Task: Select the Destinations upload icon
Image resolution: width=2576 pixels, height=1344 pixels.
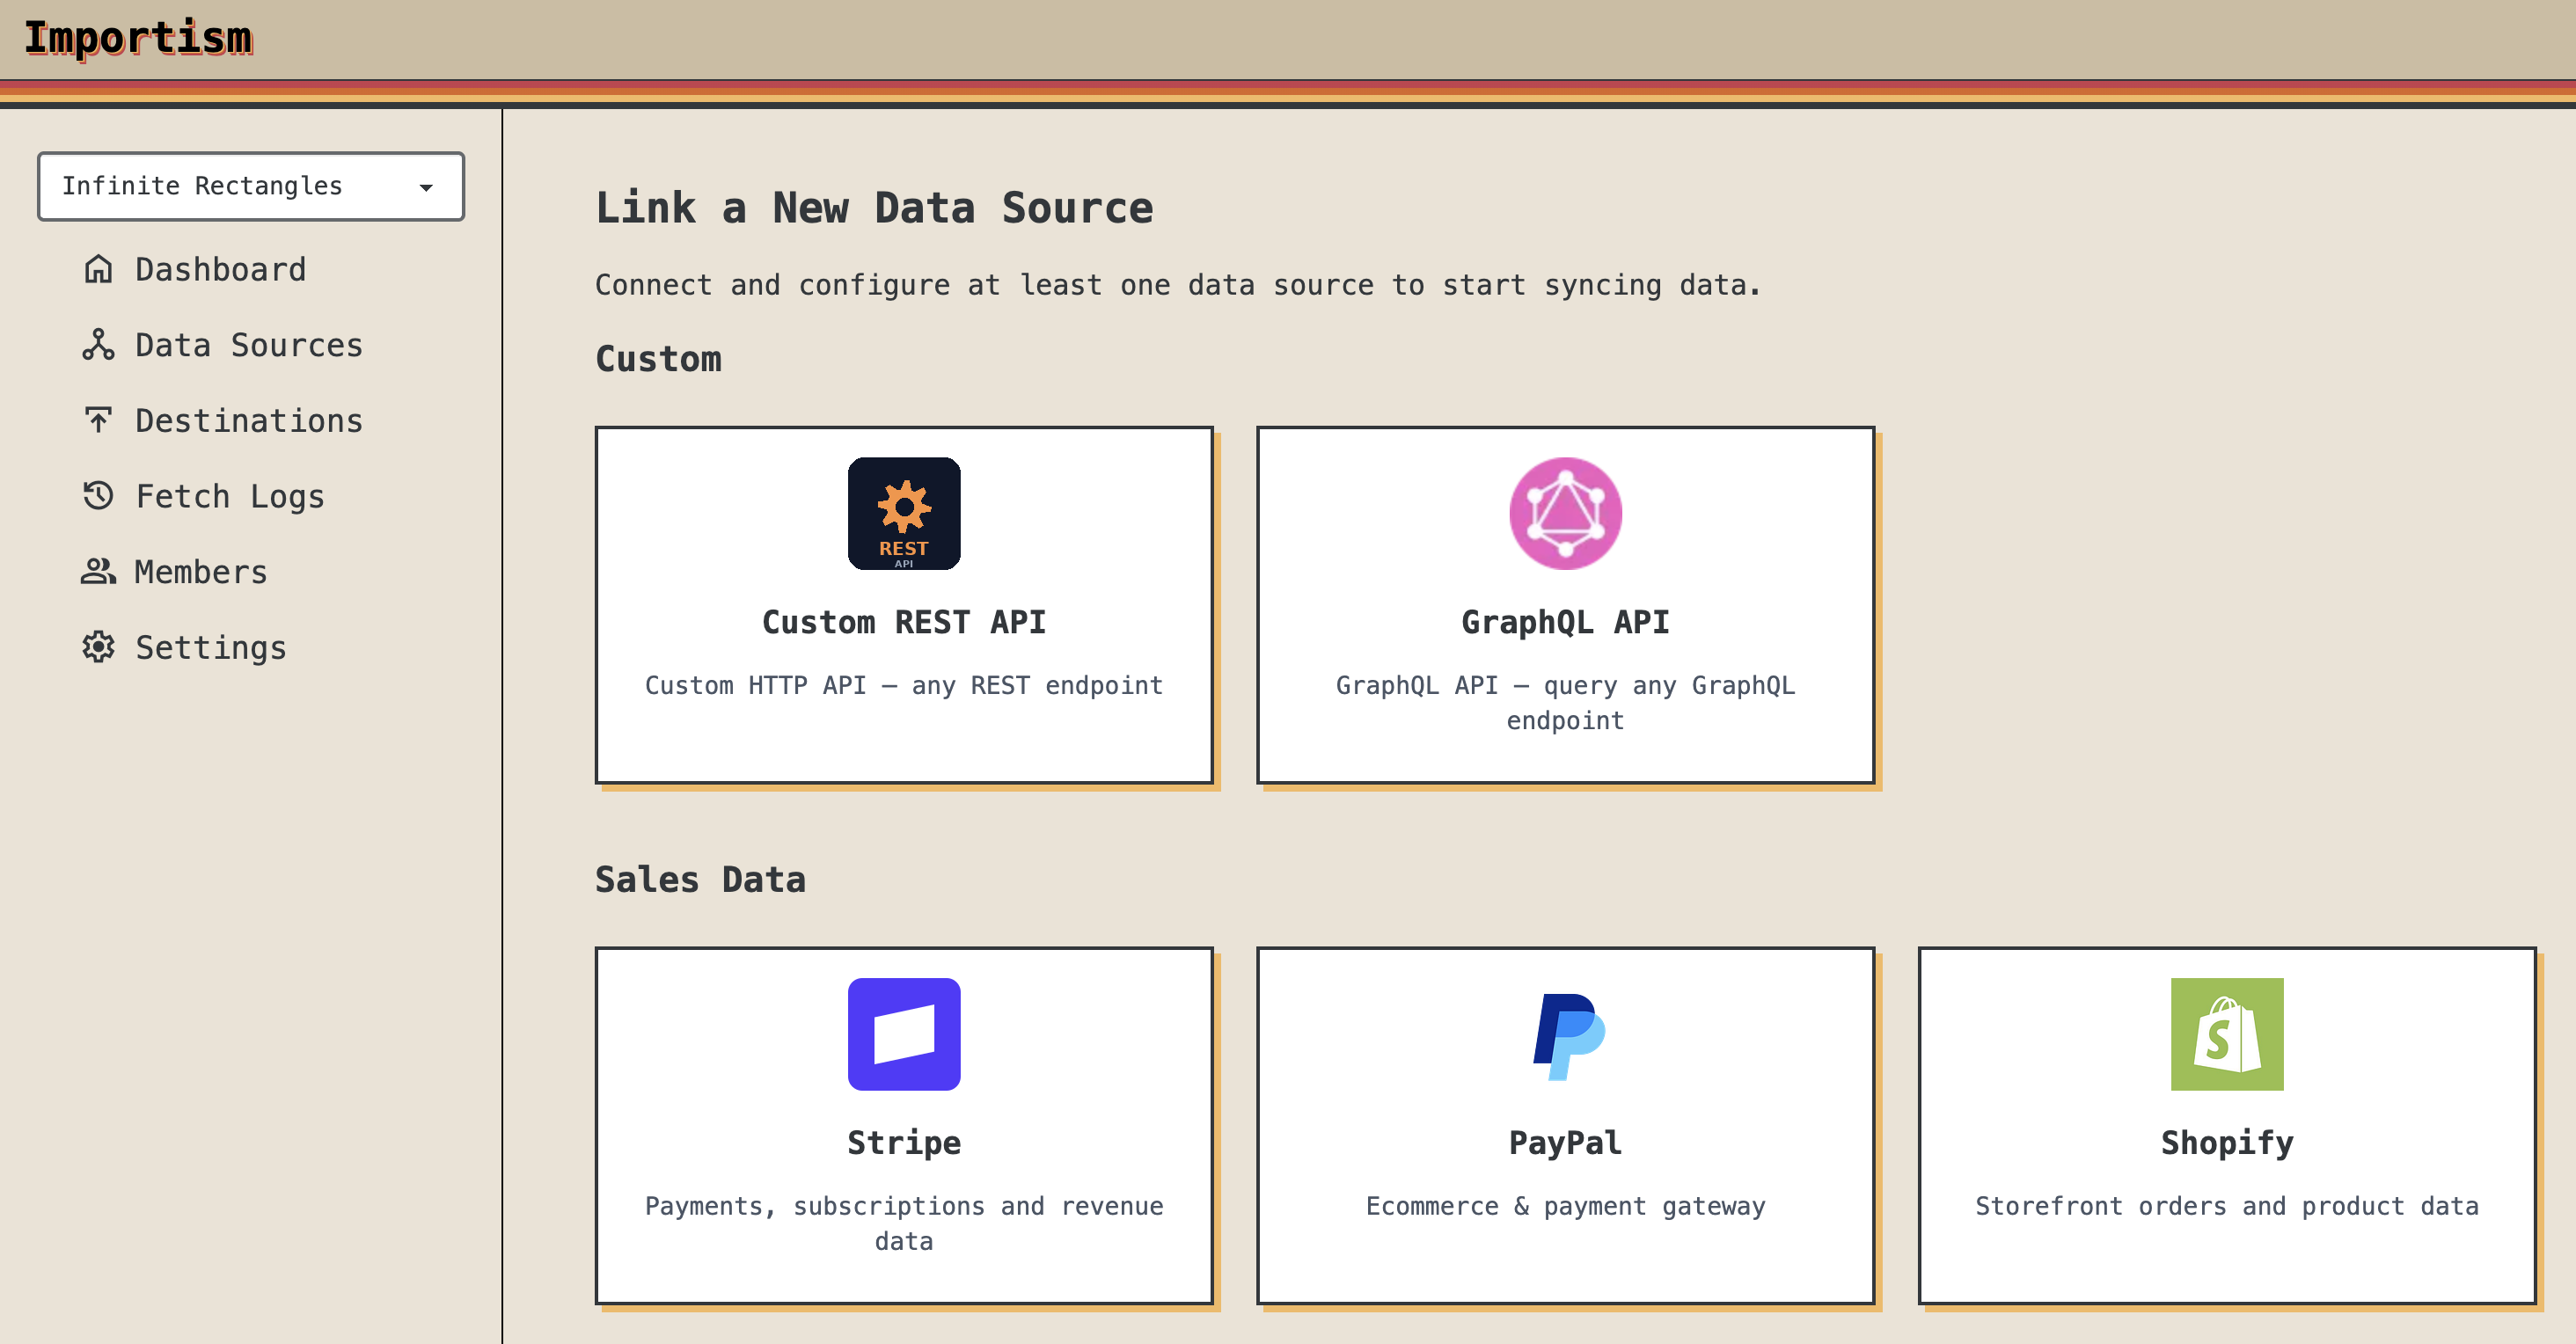Action: 98,420
